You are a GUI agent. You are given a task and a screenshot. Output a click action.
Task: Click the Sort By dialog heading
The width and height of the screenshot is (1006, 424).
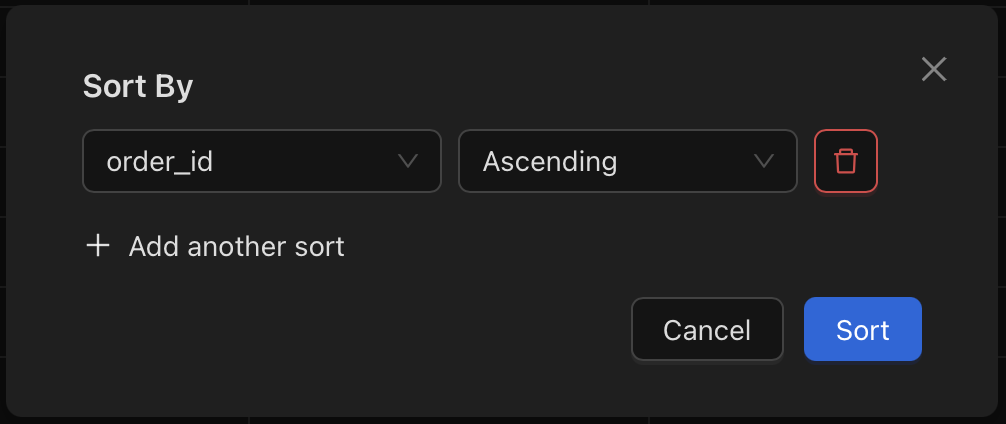click(x=138, y=87)
